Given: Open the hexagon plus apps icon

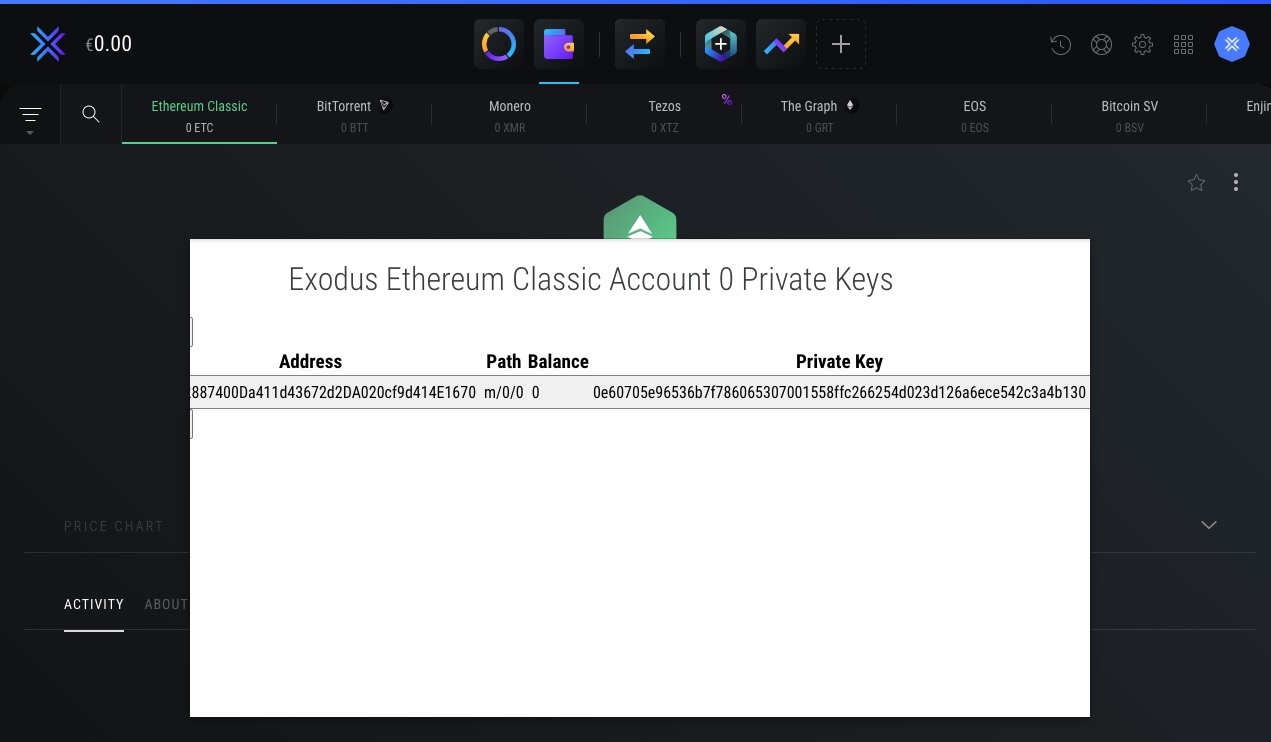Looking at the screenshot, I should [x=720, y=44].
